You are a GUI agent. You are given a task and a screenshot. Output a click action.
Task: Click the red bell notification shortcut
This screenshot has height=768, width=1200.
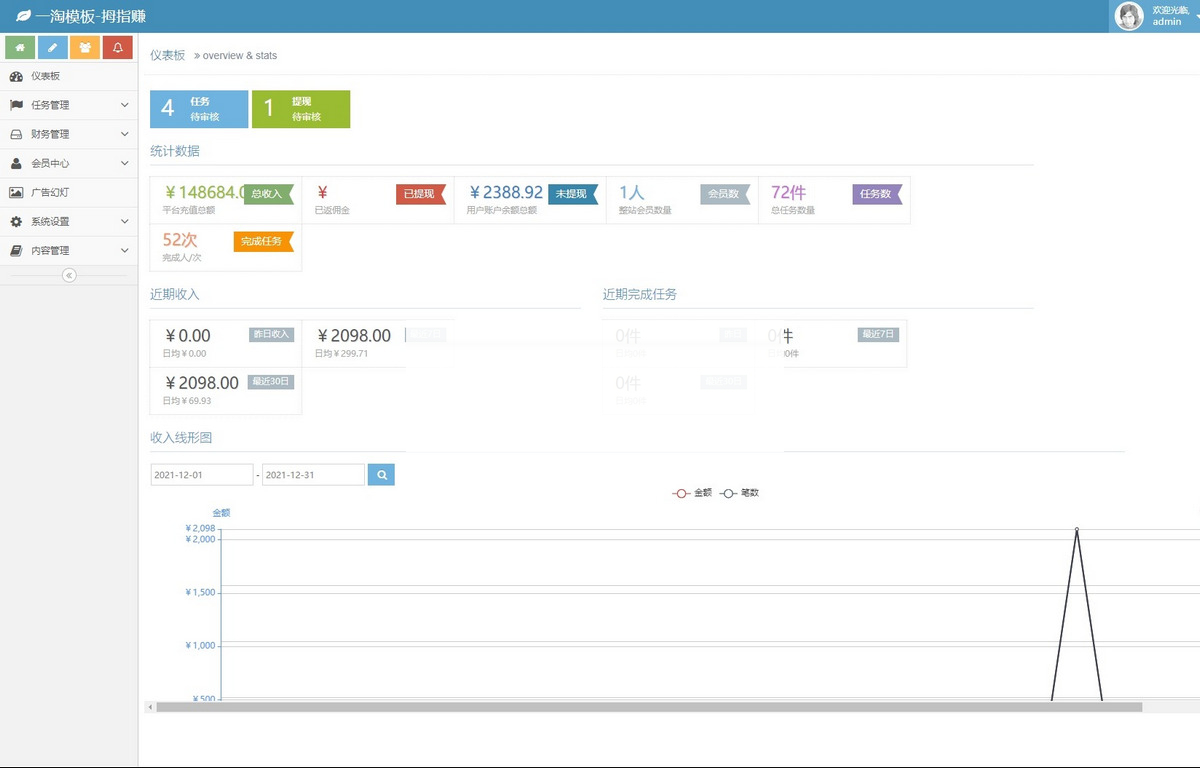118,47
